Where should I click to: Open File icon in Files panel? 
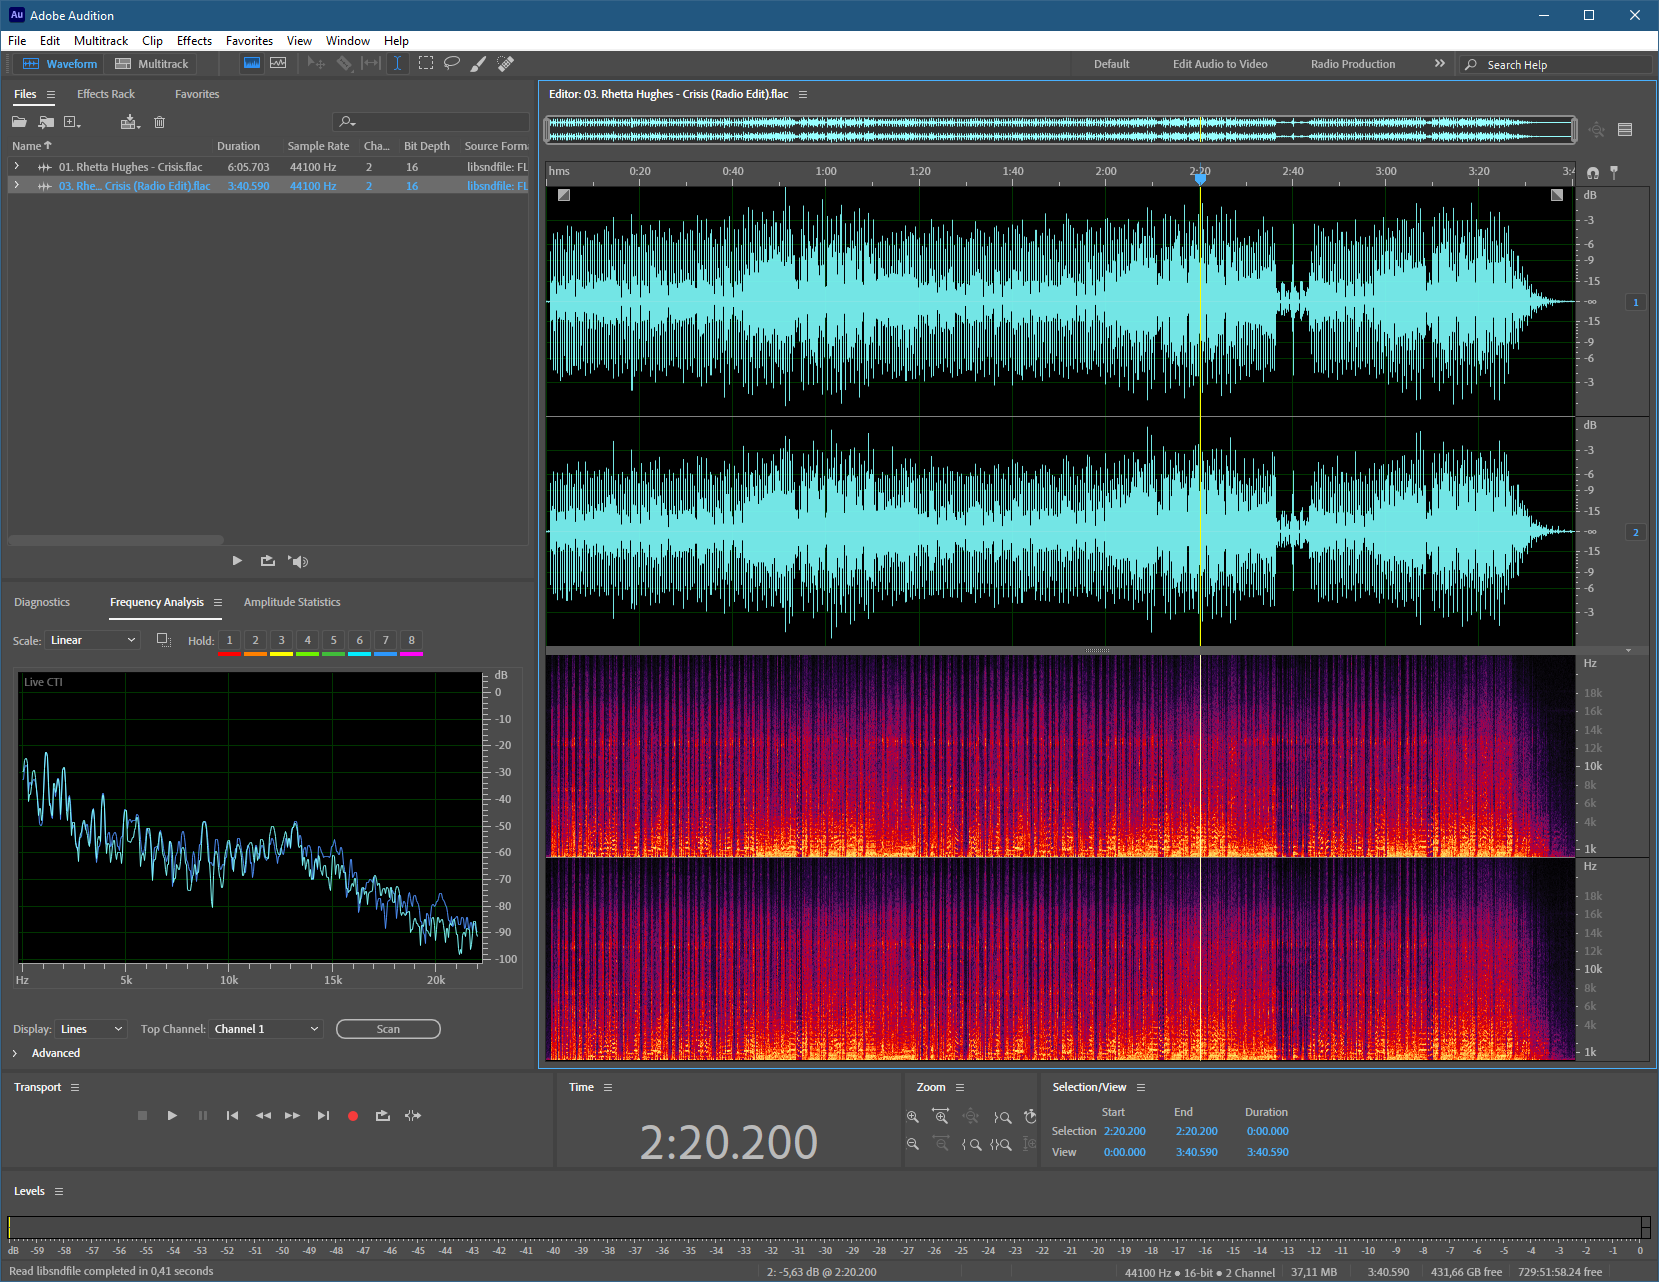pyautogui.click(x=19, y=122)
